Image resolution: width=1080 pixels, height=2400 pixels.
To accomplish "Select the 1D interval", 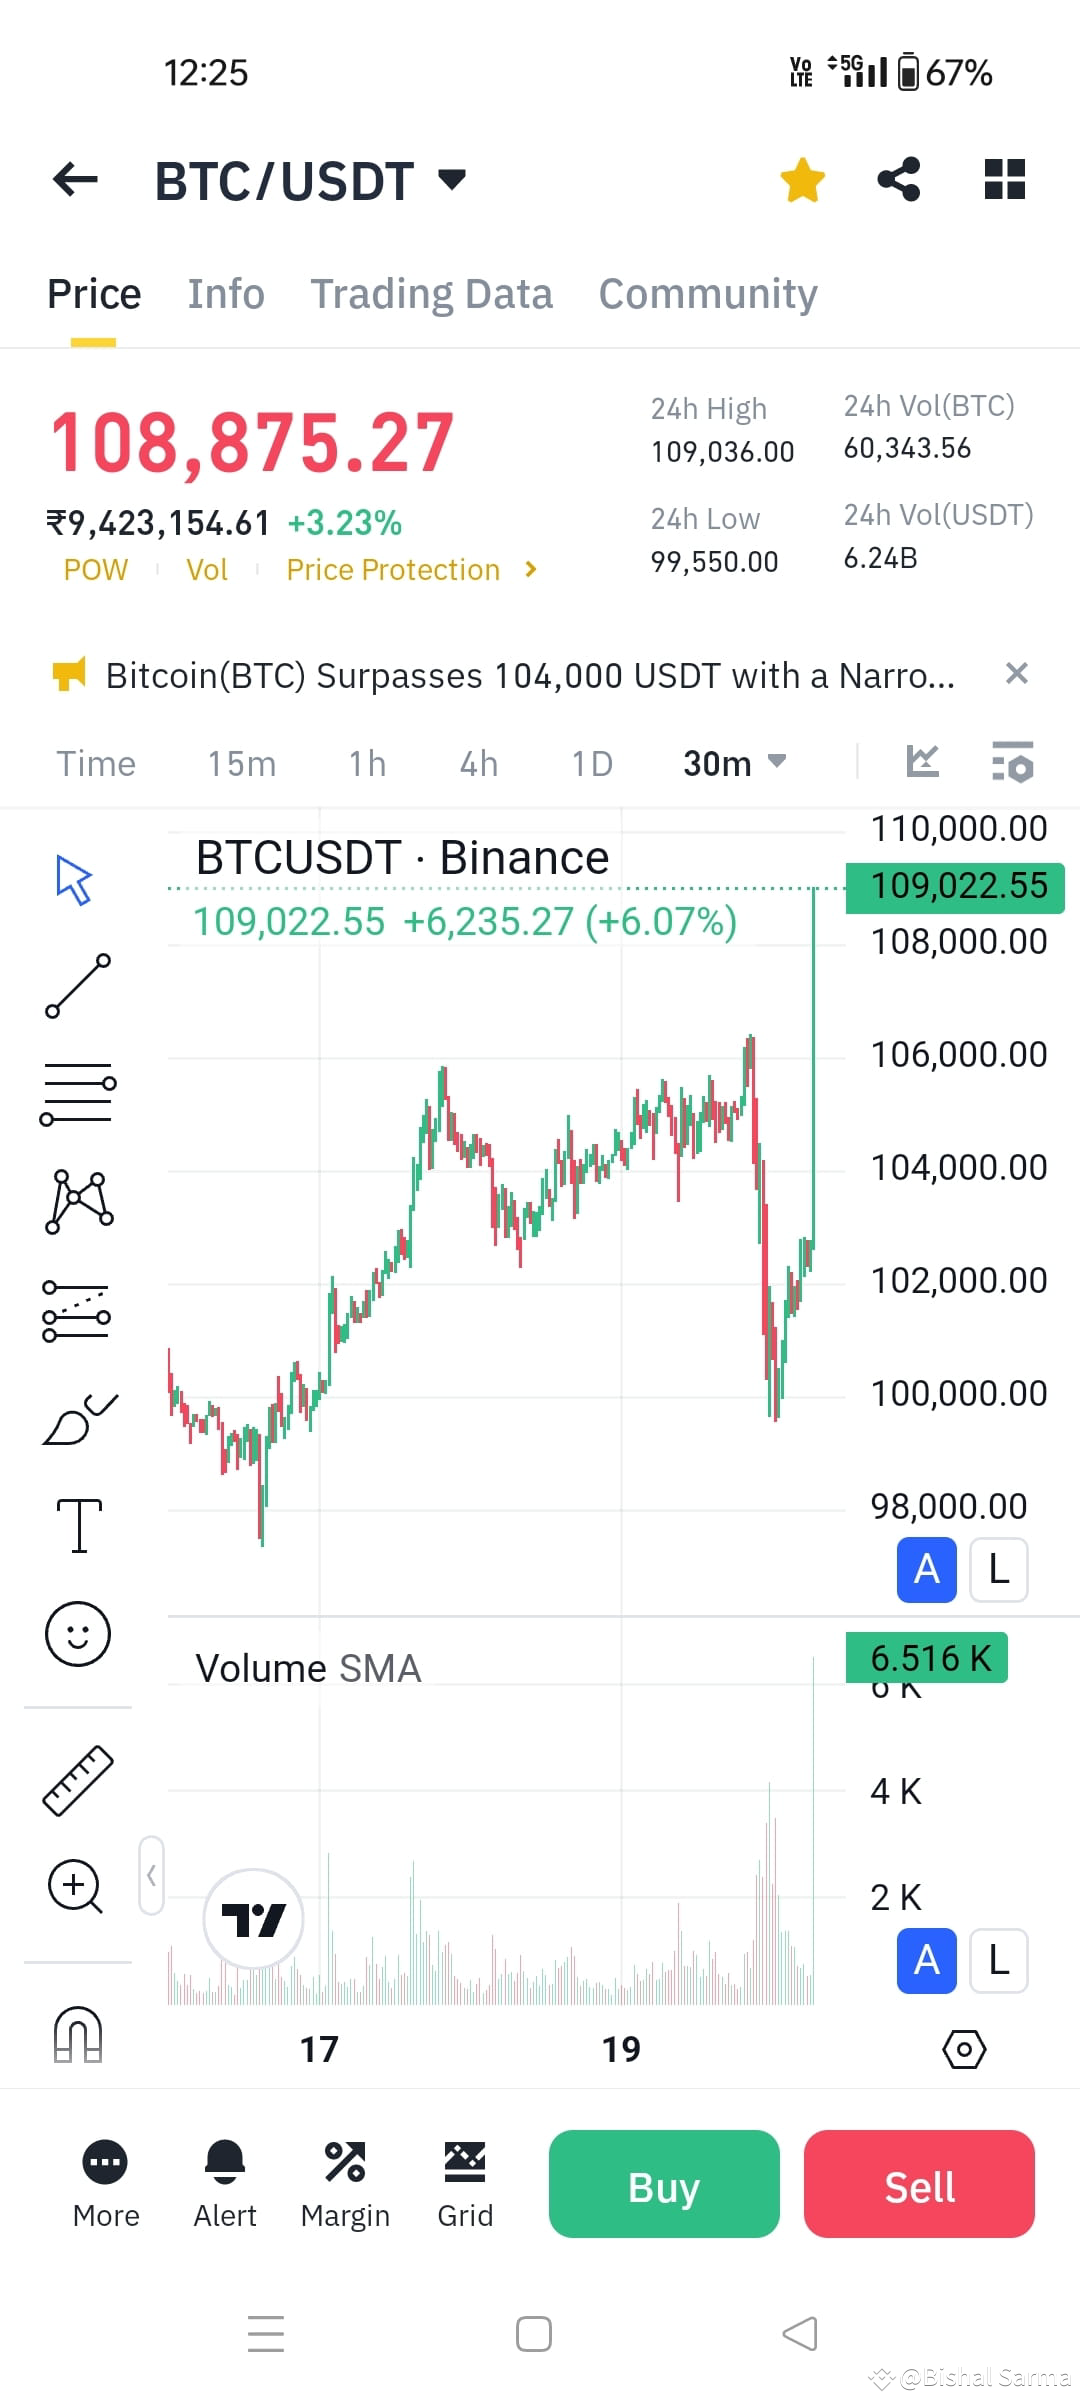I will click(x=592, y=764).
